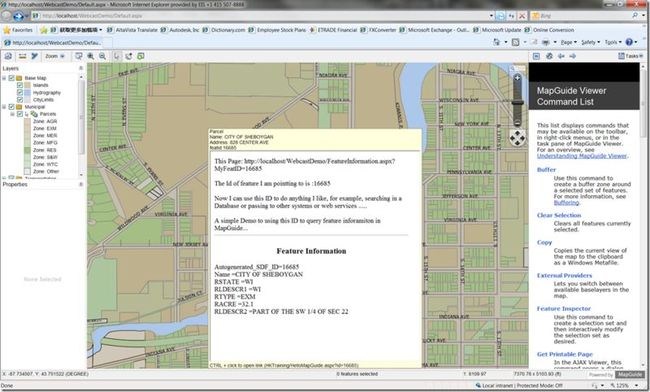
Task: Click task pane Forward arrow
Action: (572, 56)
